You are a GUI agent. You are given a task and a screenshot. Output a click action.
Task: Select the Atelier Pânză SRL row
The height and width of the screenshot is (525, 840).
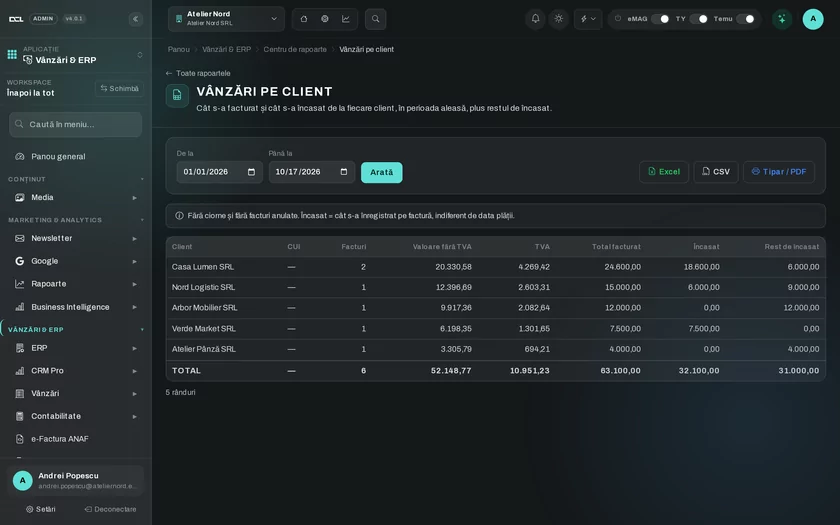click(496, 349)
